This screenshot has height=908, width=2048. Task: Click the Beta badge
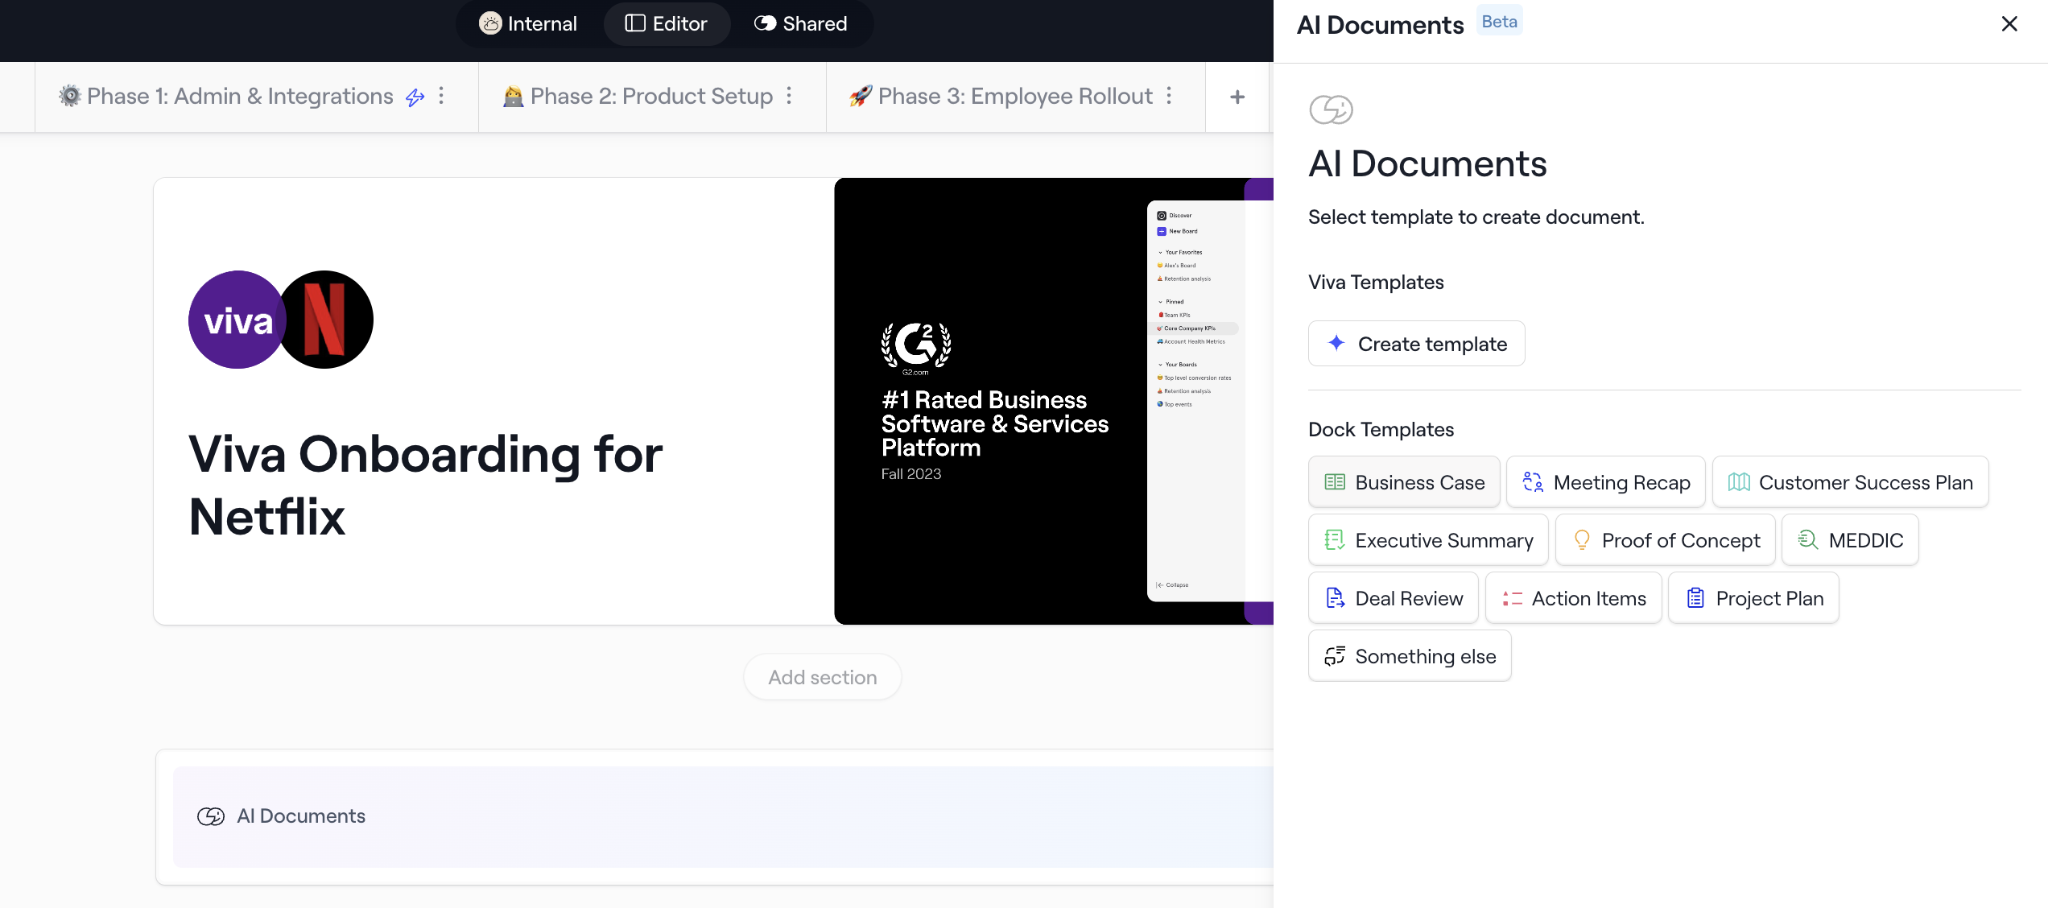pos(1499,21)
